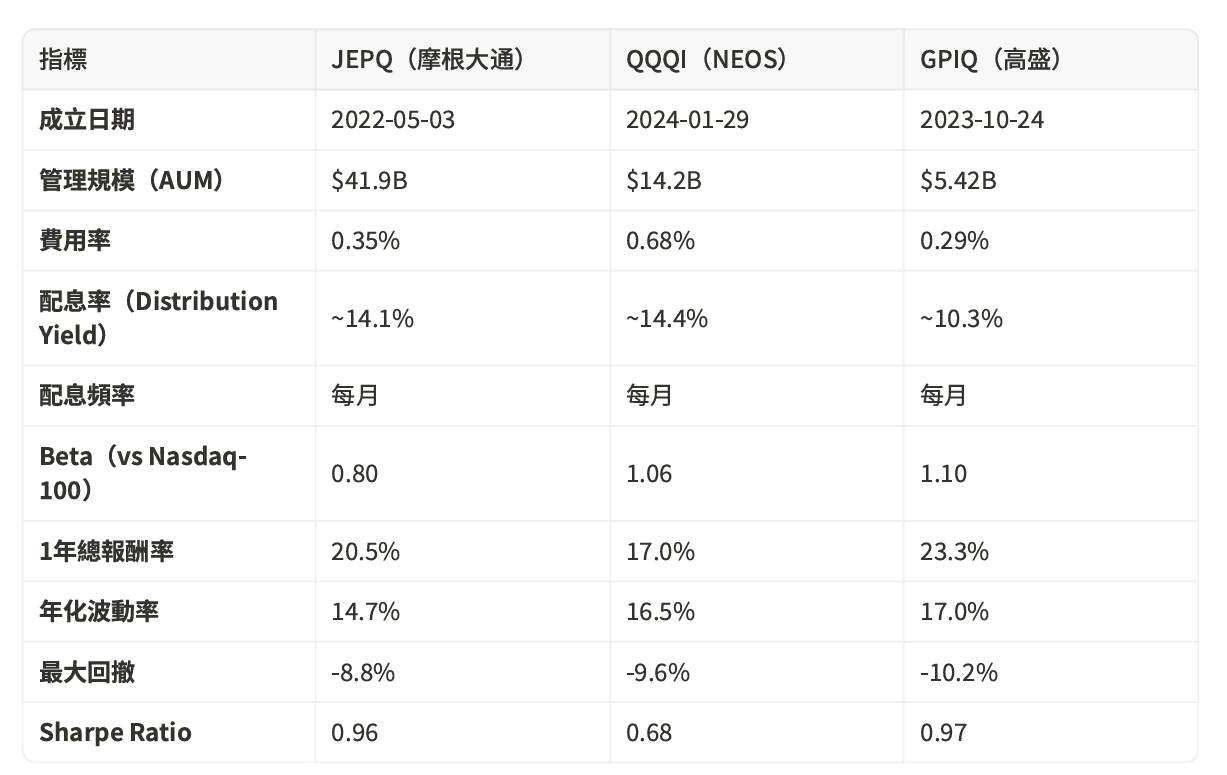Click the GPIQ（高盛）column header
Viewport: 1227px width, 775px height.
tap(991, 59)
